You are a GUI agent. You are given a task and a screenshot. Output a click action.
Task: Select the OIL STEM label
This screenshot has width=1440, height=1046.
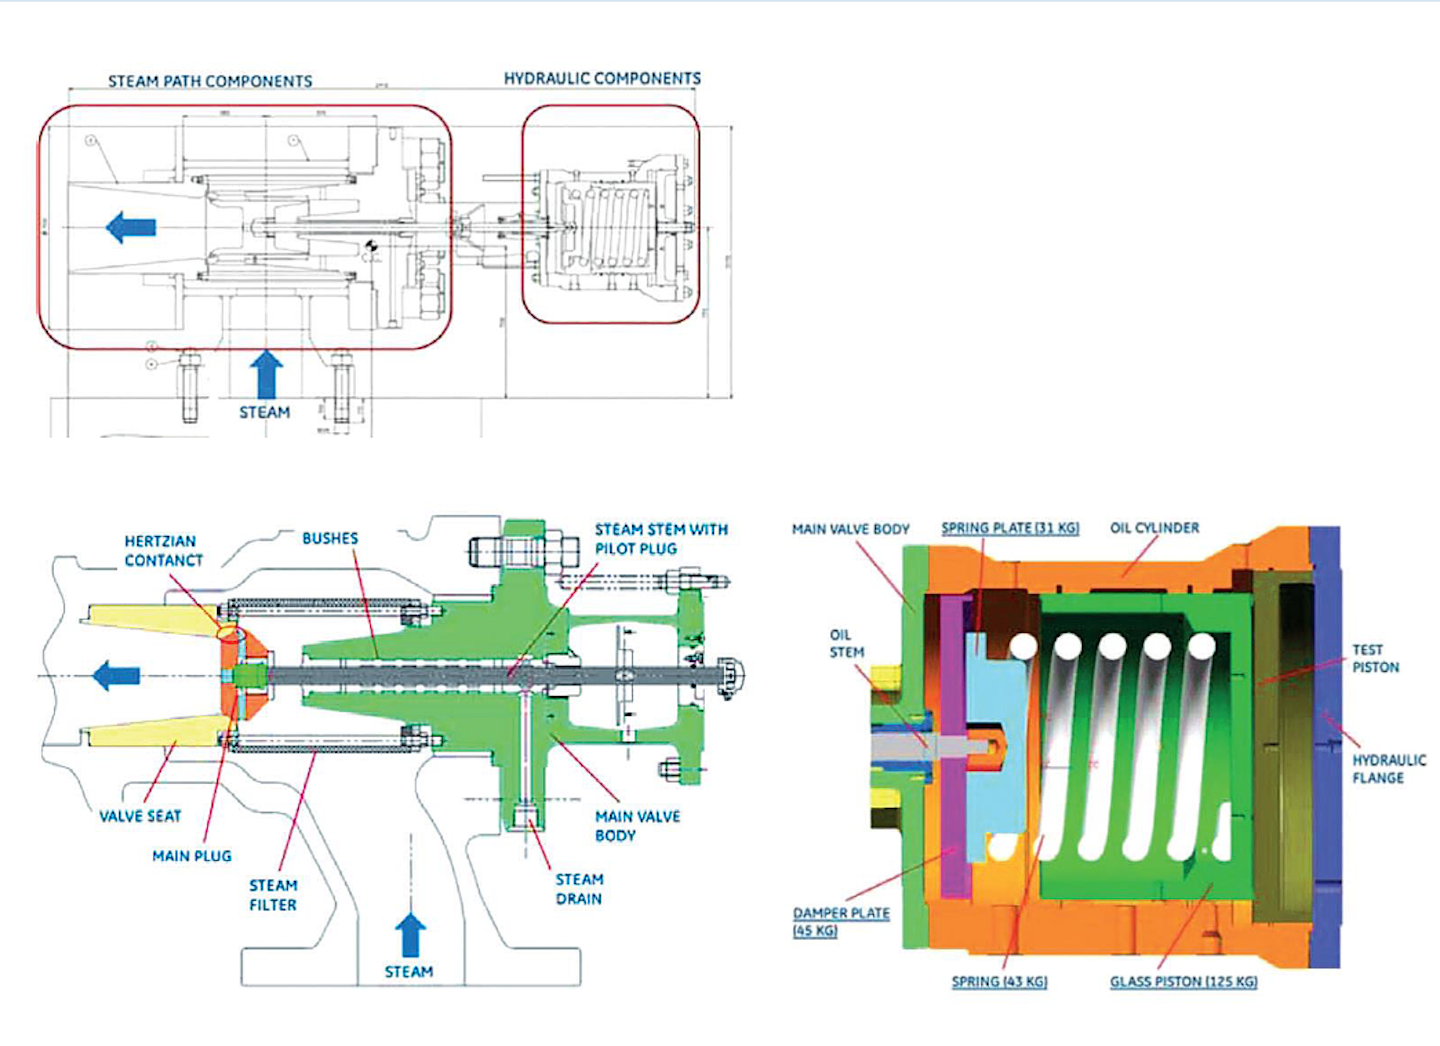(x=846, y=643)
